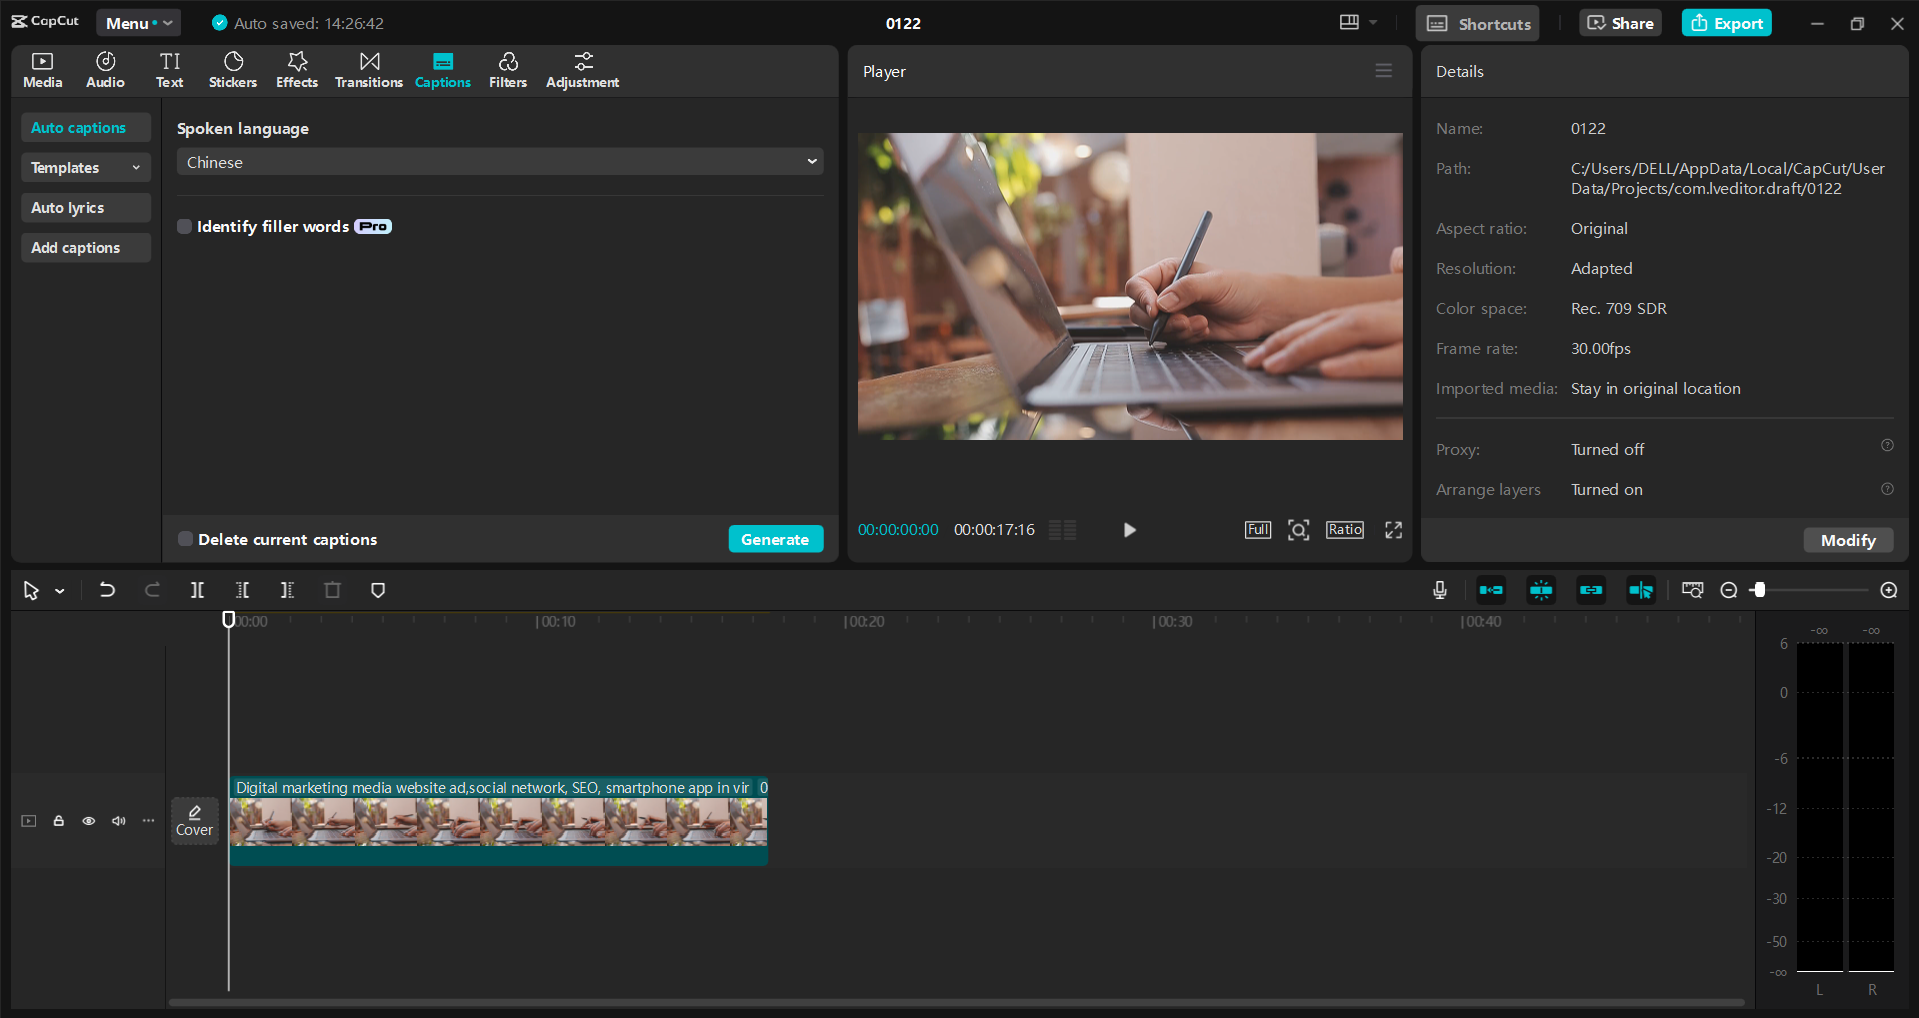The height and width of the screenshot is (1018, 1919).
Task: Click the Generate captions button
Action: point(775,539)
